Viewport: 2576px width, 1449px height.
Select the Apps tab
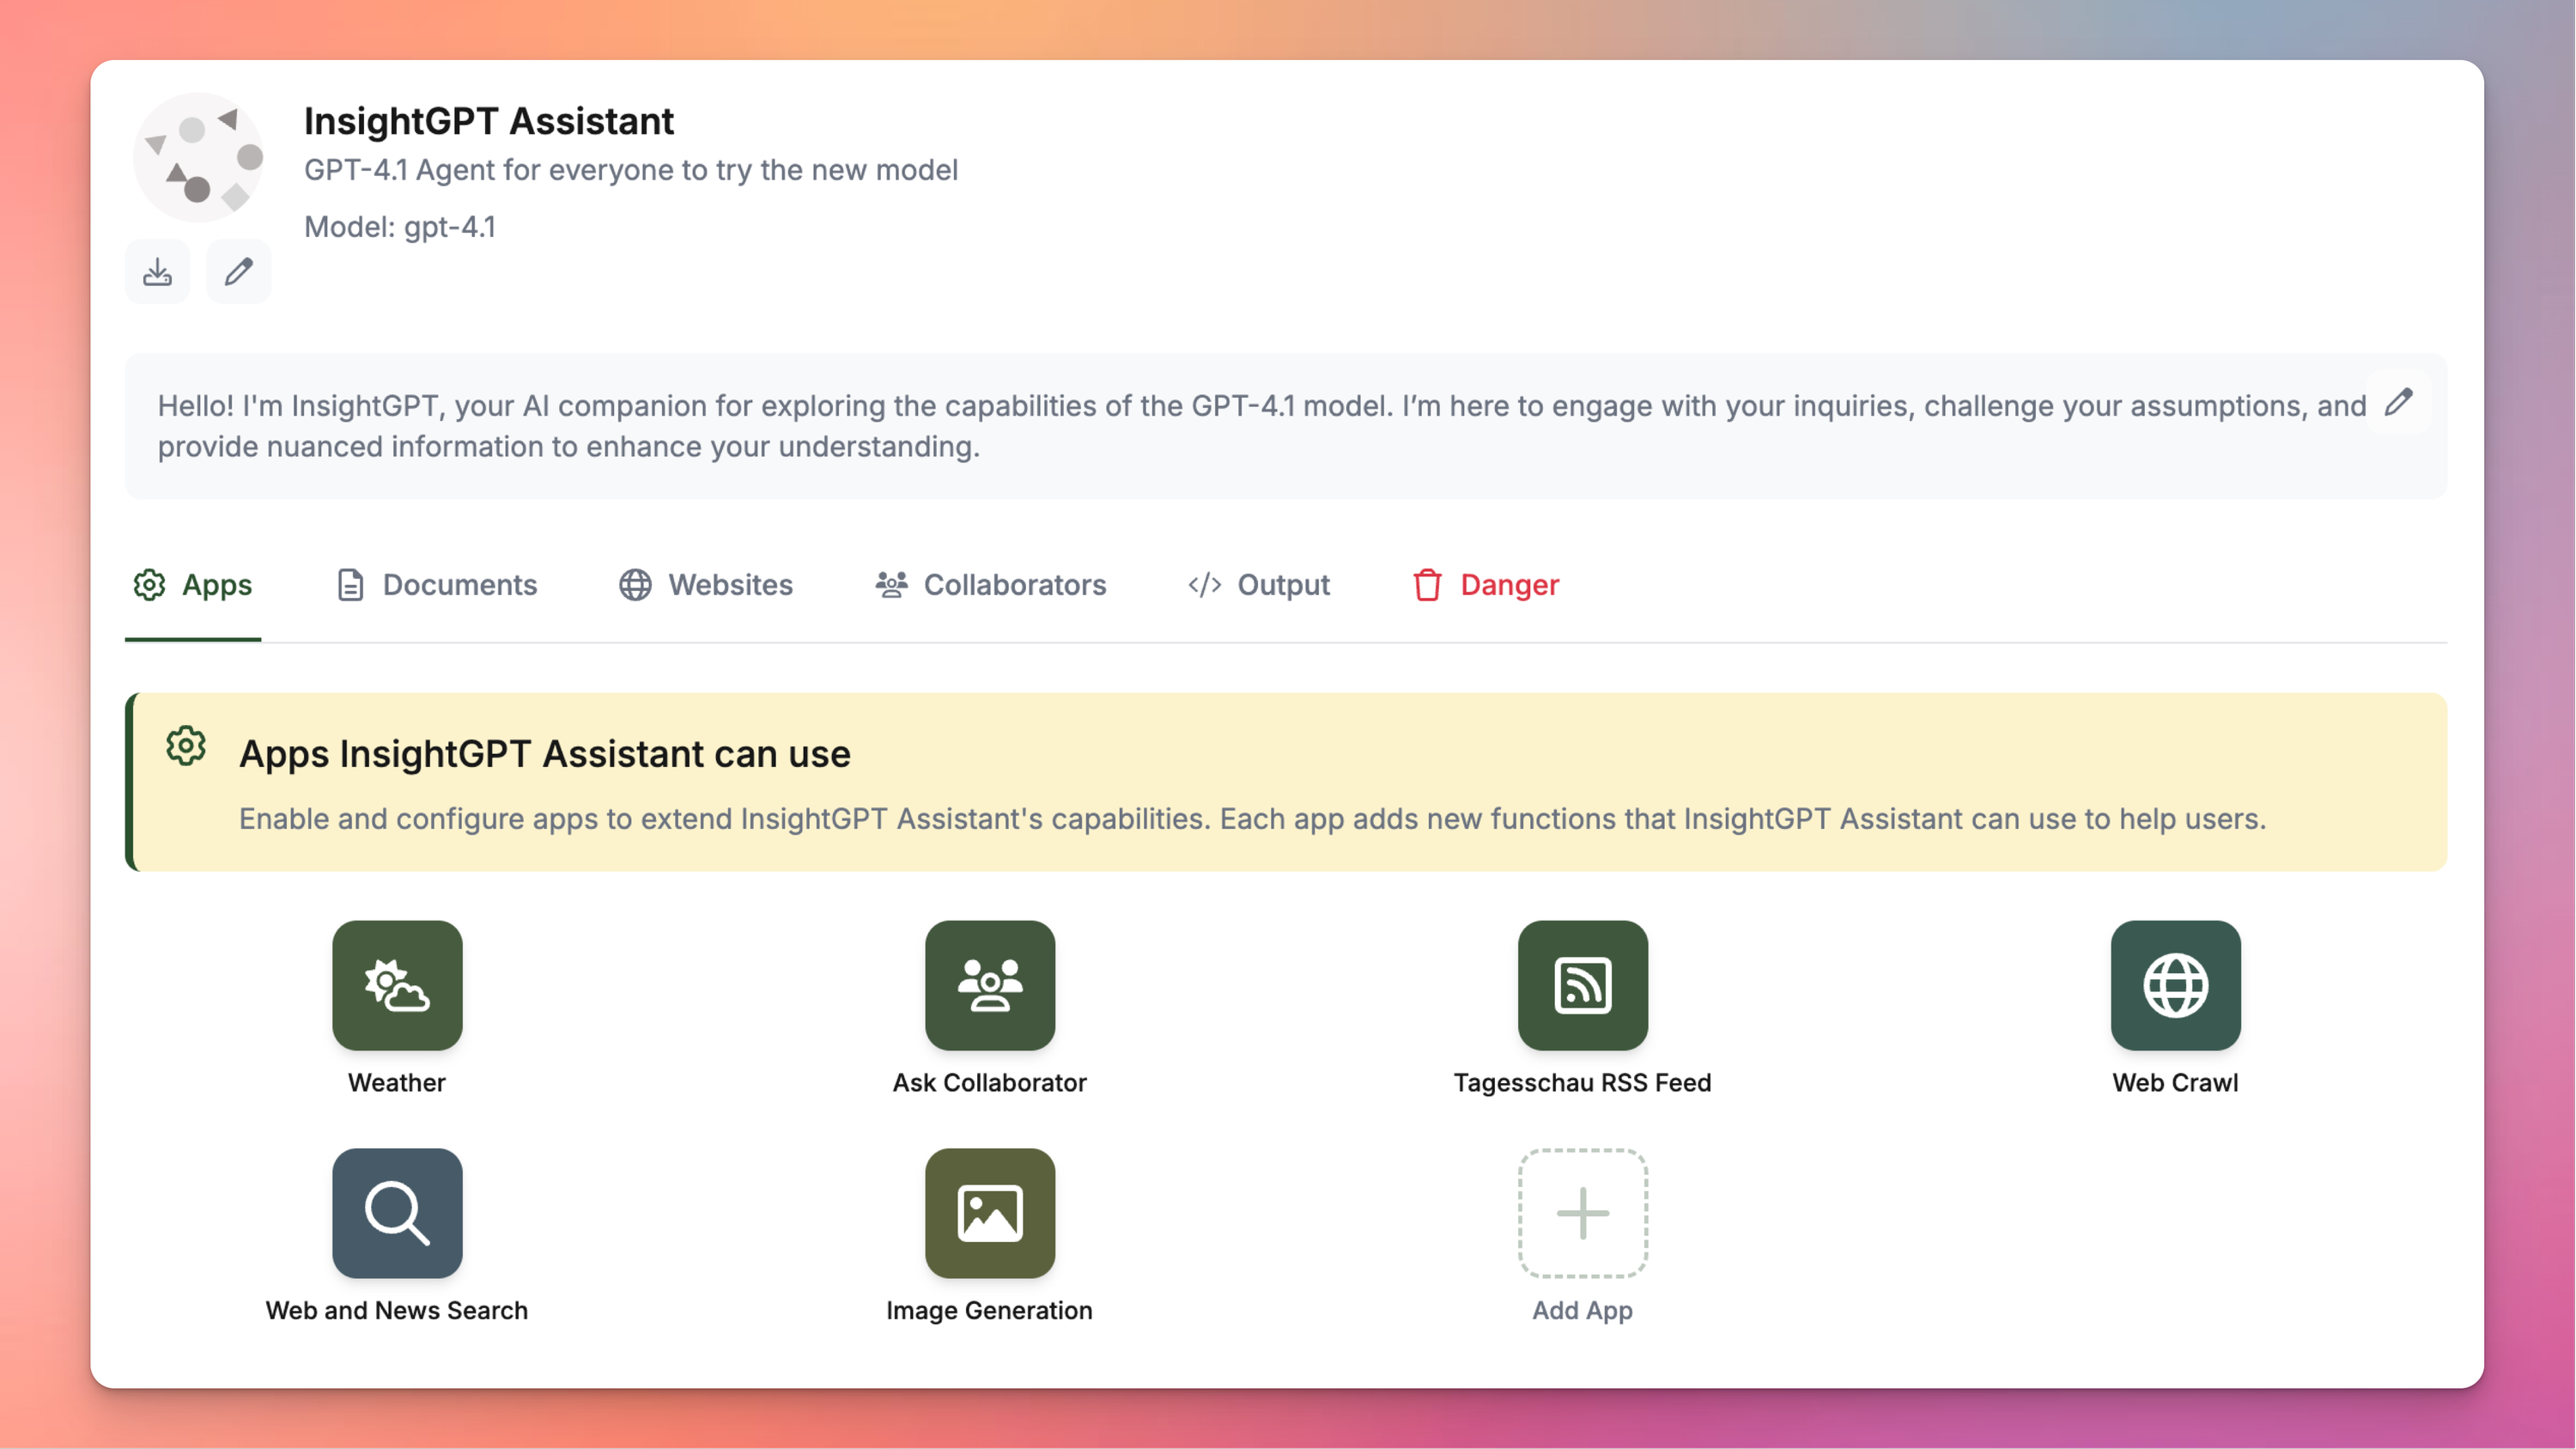pyautogui.click(x=193, y=585)
